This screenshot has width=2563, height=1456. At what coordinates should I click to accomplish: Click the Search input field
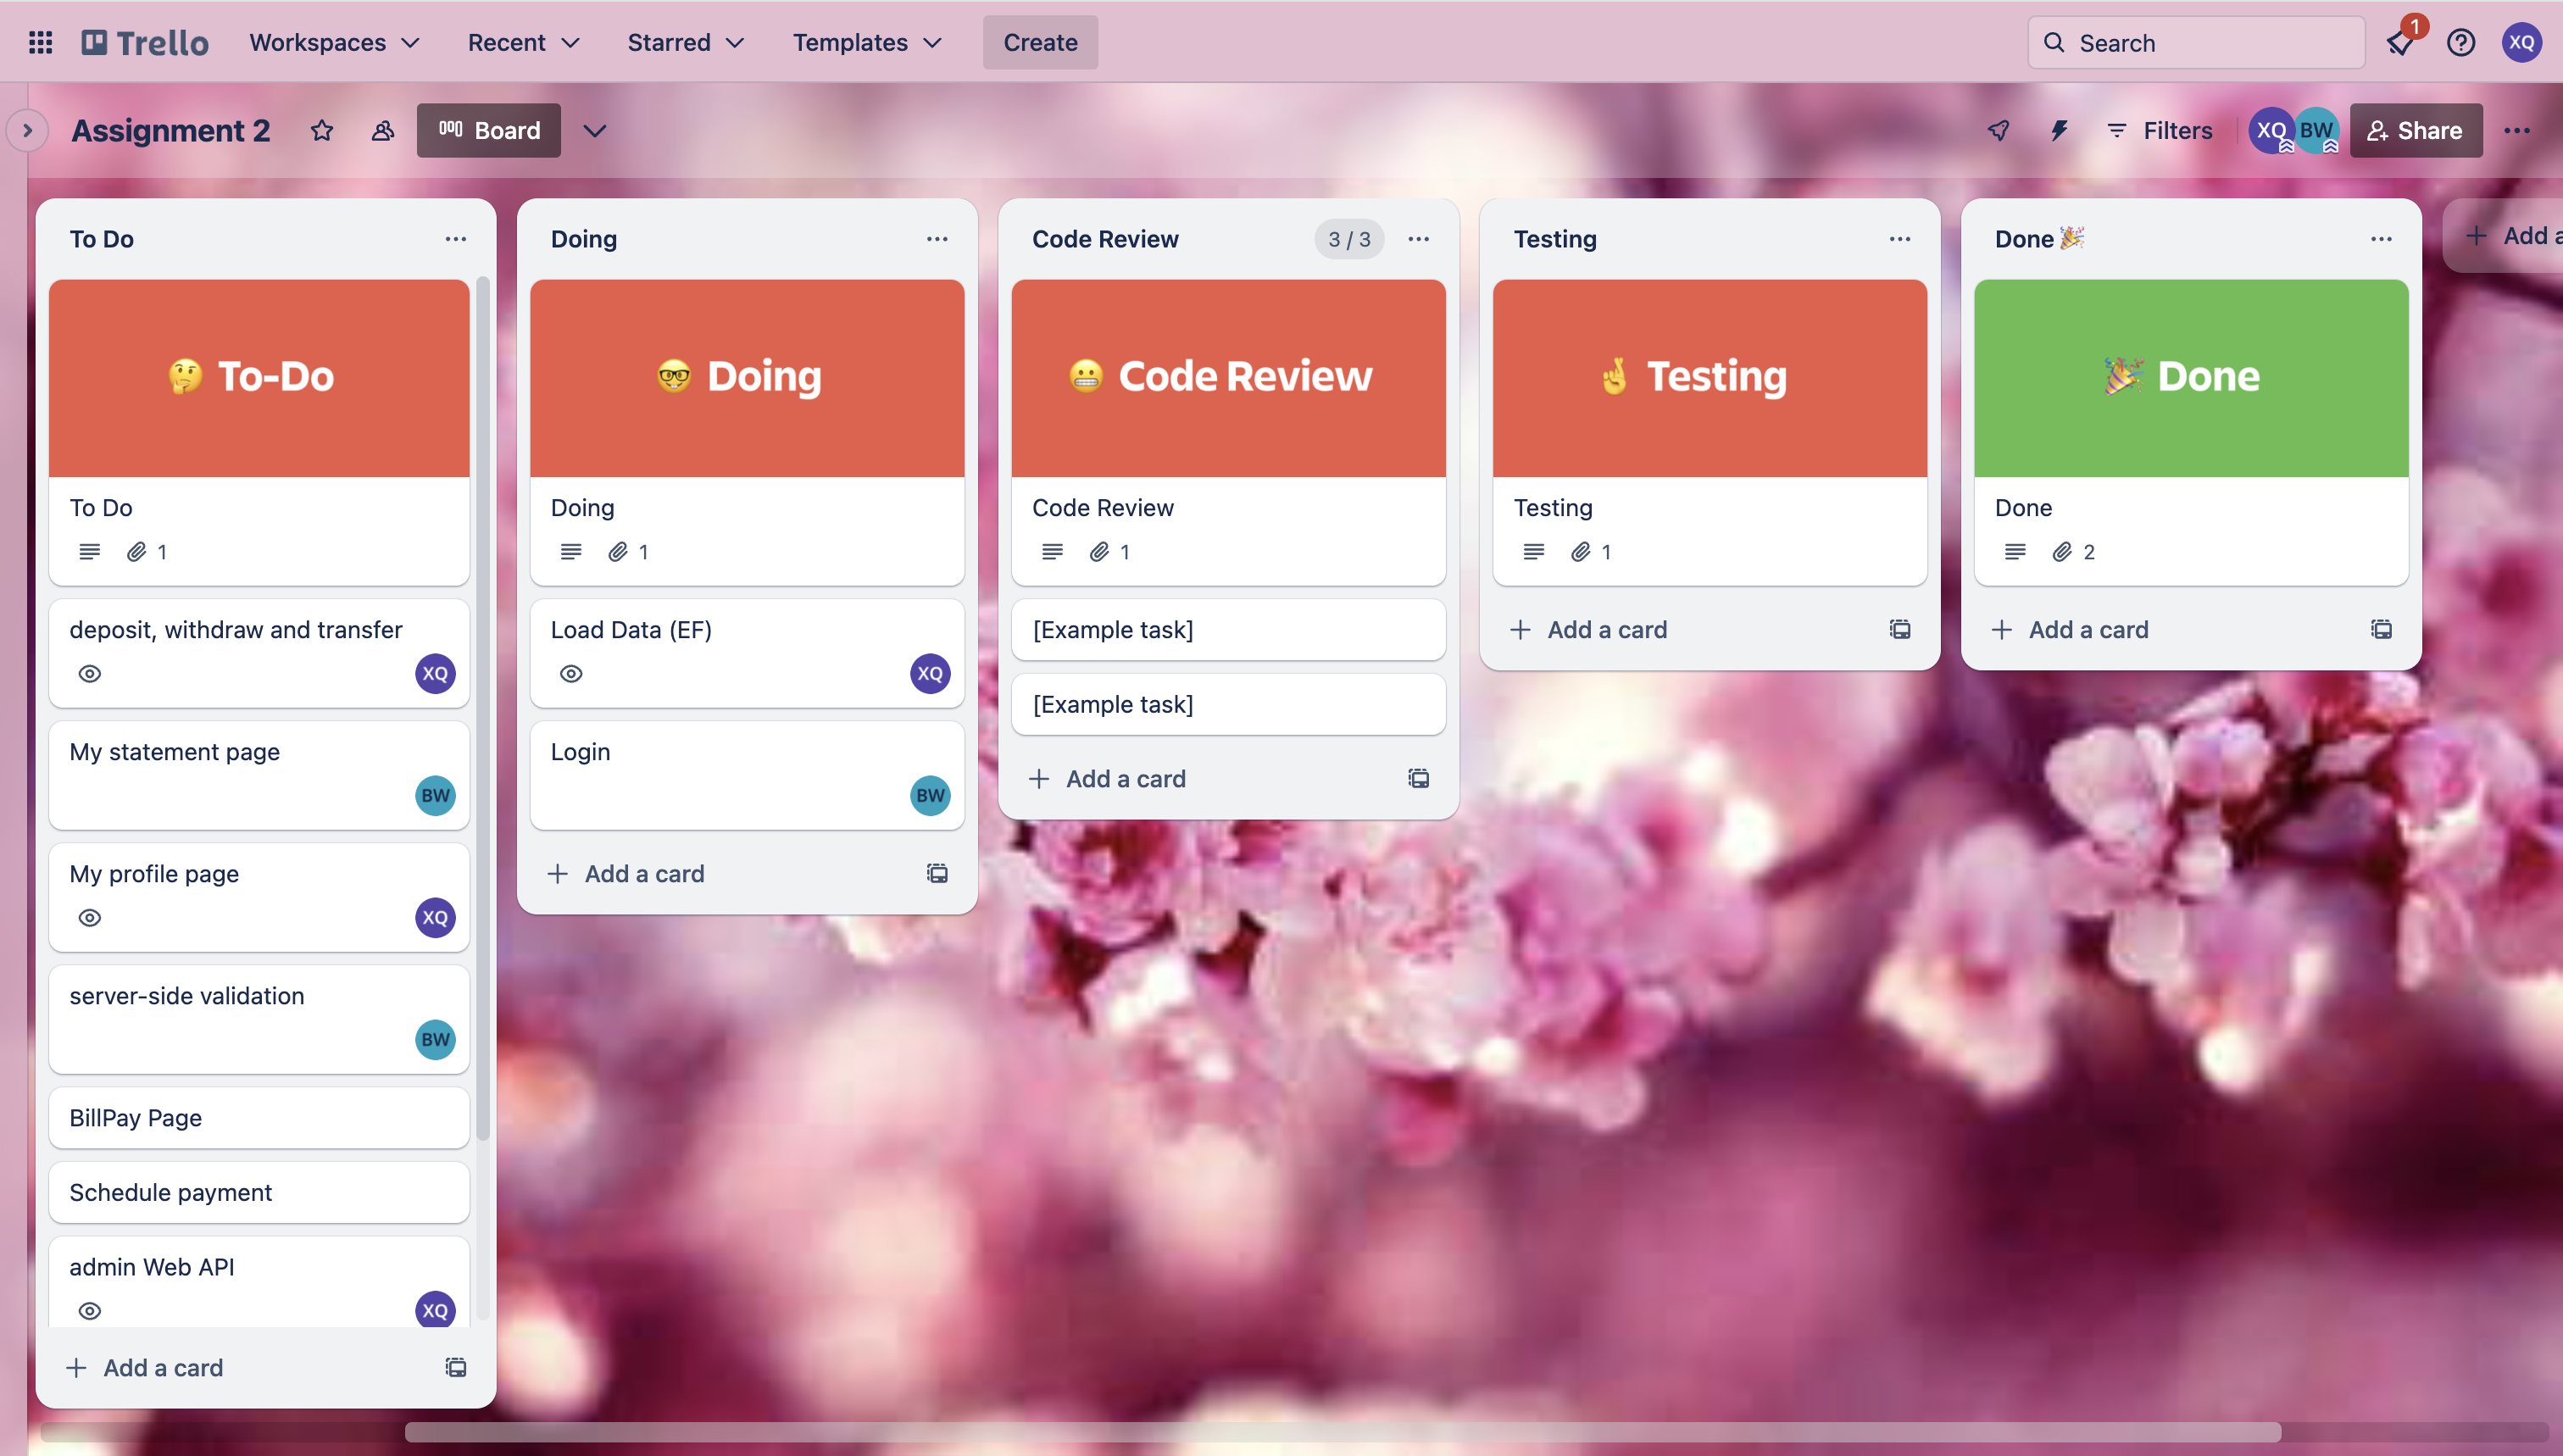[2210, 42]
